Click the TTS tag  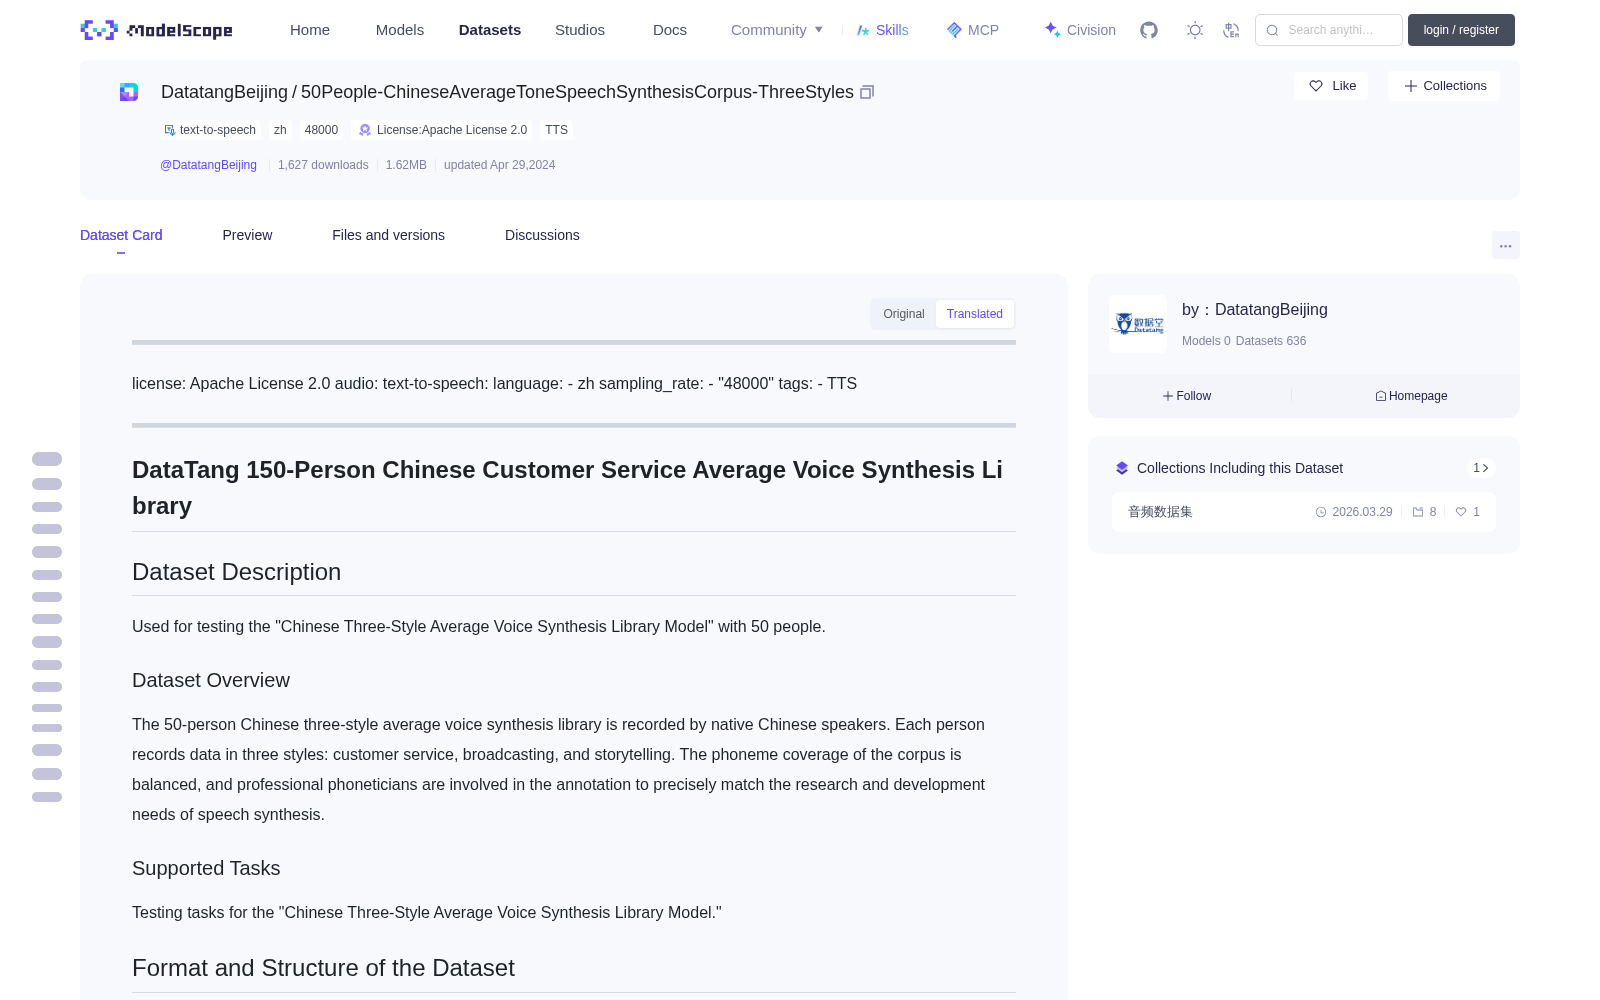pyautogui.click(x=556, y=130)
